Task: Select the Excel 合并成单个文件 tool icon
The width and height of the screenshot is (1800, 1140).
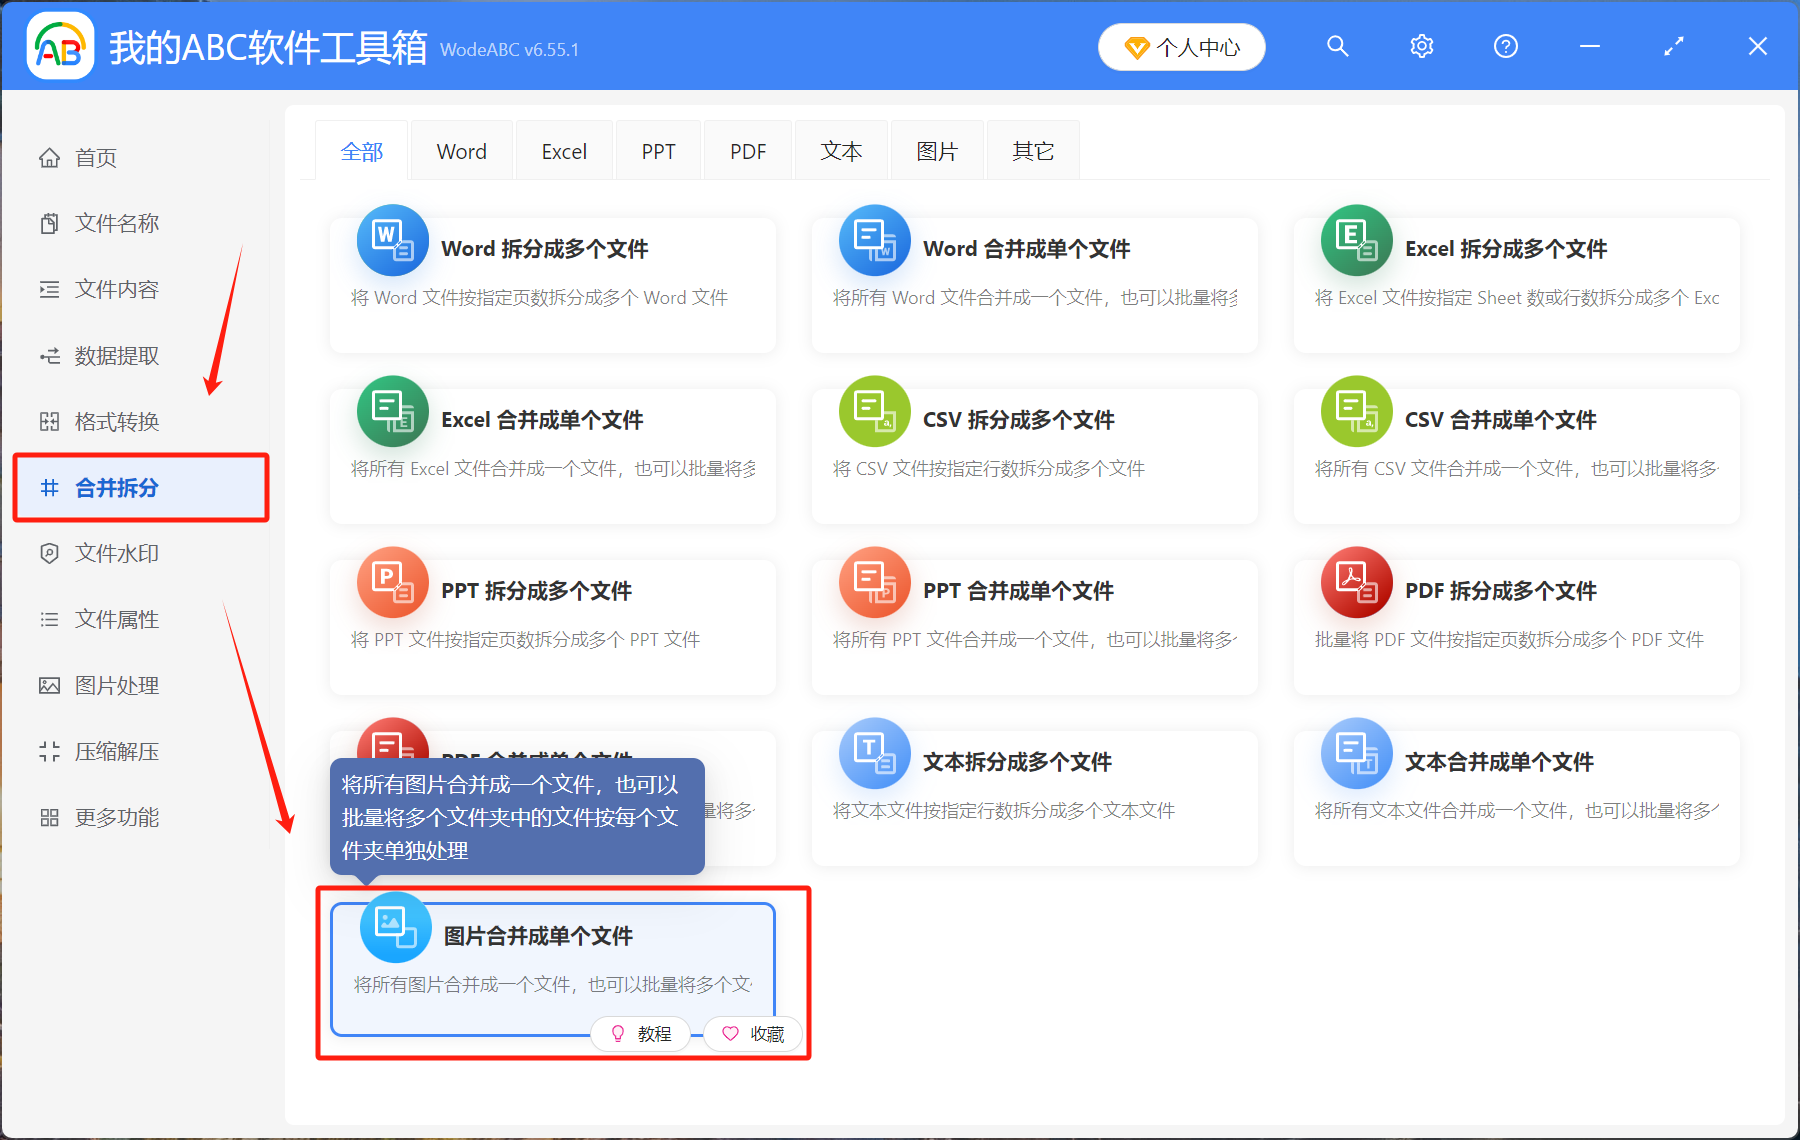Action: click(392, 411)
